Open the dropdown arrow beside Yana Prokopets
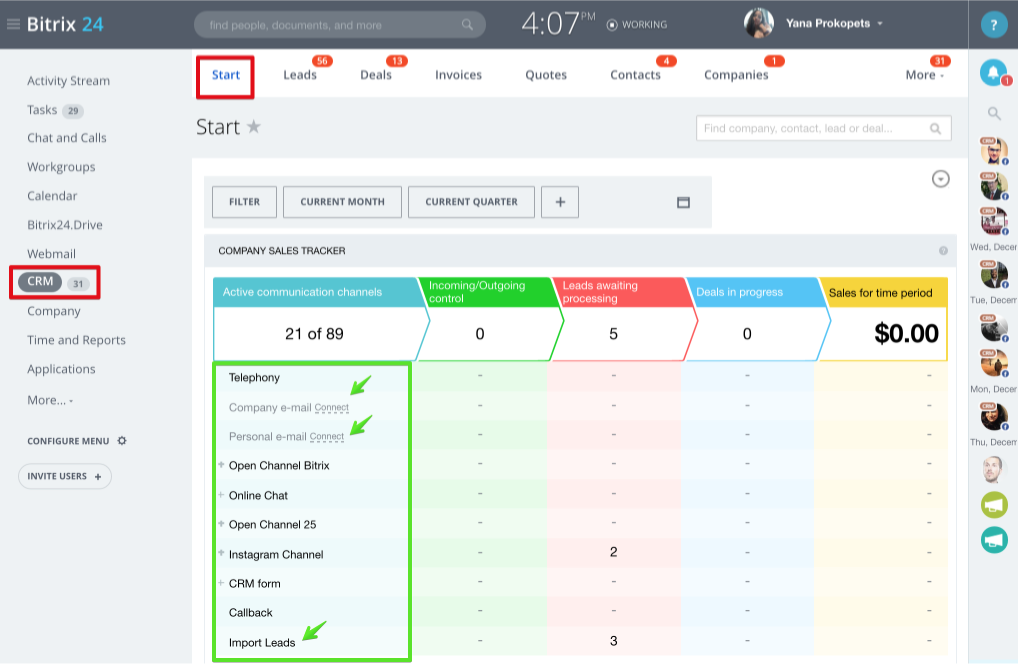This screenshot has height=664, width=1018. [880, 24]
